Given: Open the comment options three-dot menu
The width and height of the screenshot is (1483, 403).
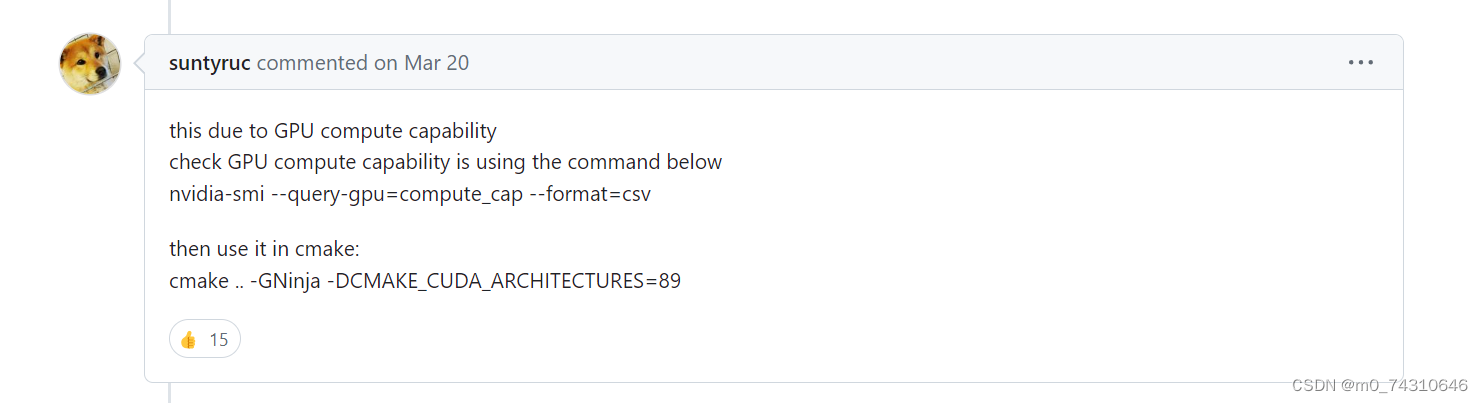Looking at the screenshot, I should click(x=1360, y=62).
